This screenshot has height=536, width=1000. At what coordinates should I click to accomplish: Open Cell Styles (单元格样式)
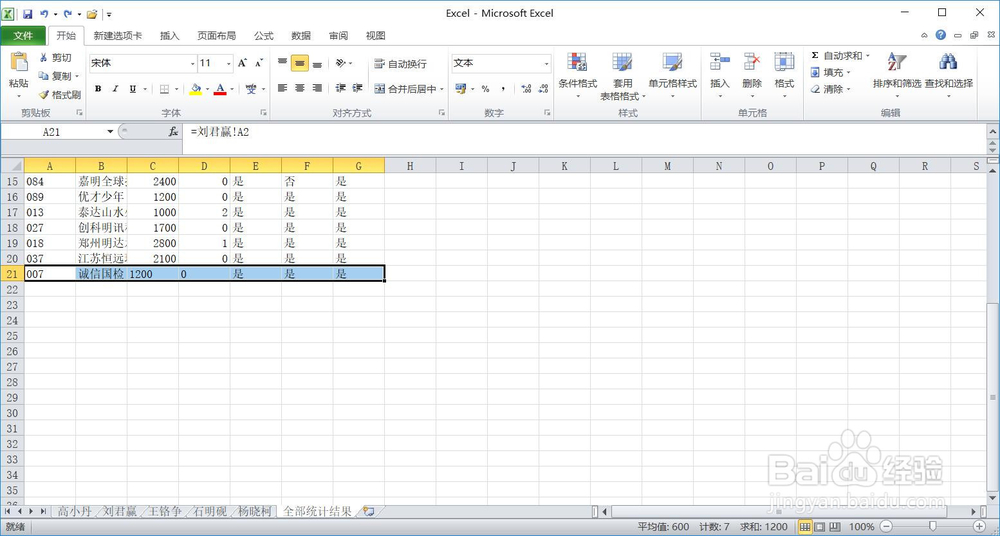672,75
